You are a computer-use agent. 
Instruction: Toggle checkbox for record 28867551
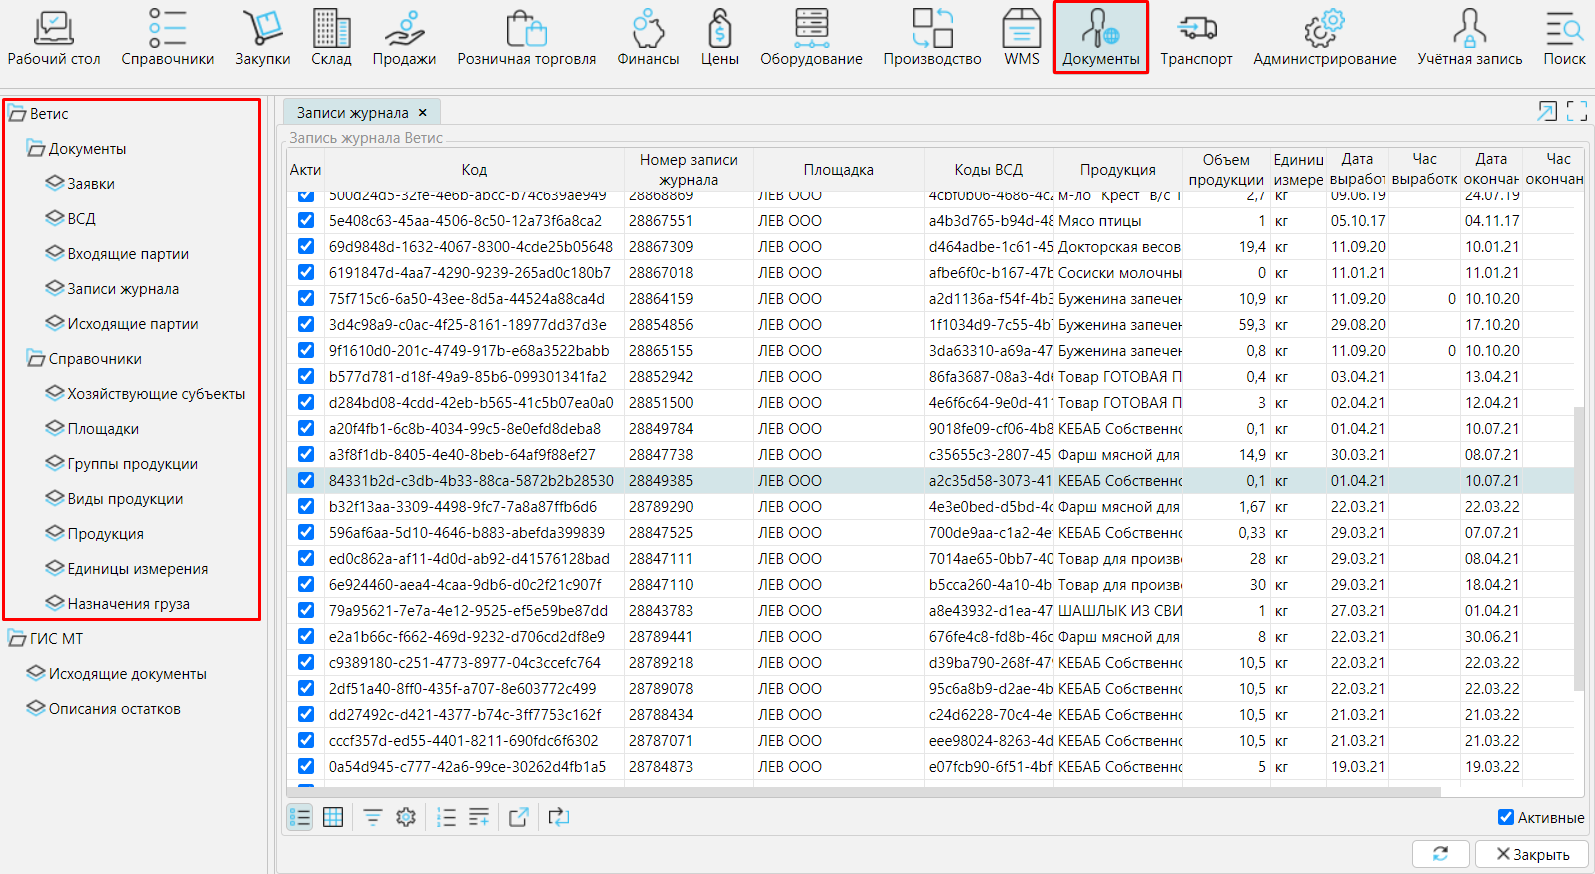point(305,221)
